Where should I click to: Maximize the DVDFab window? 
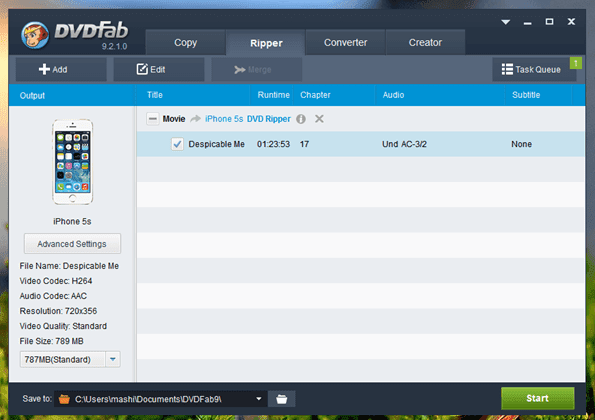tap(549, 22)
